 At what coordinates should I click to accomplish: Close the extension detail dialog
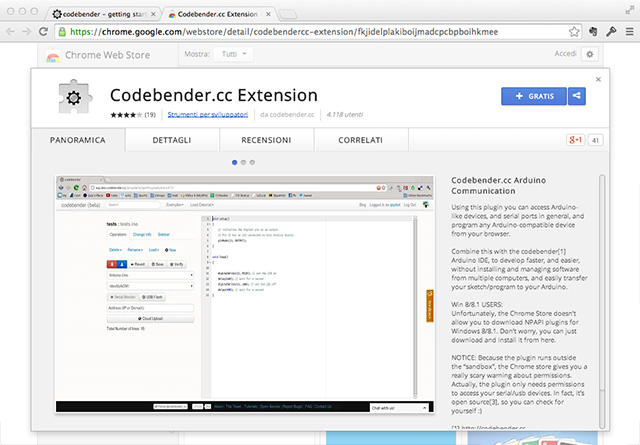[x=598, y=80]
